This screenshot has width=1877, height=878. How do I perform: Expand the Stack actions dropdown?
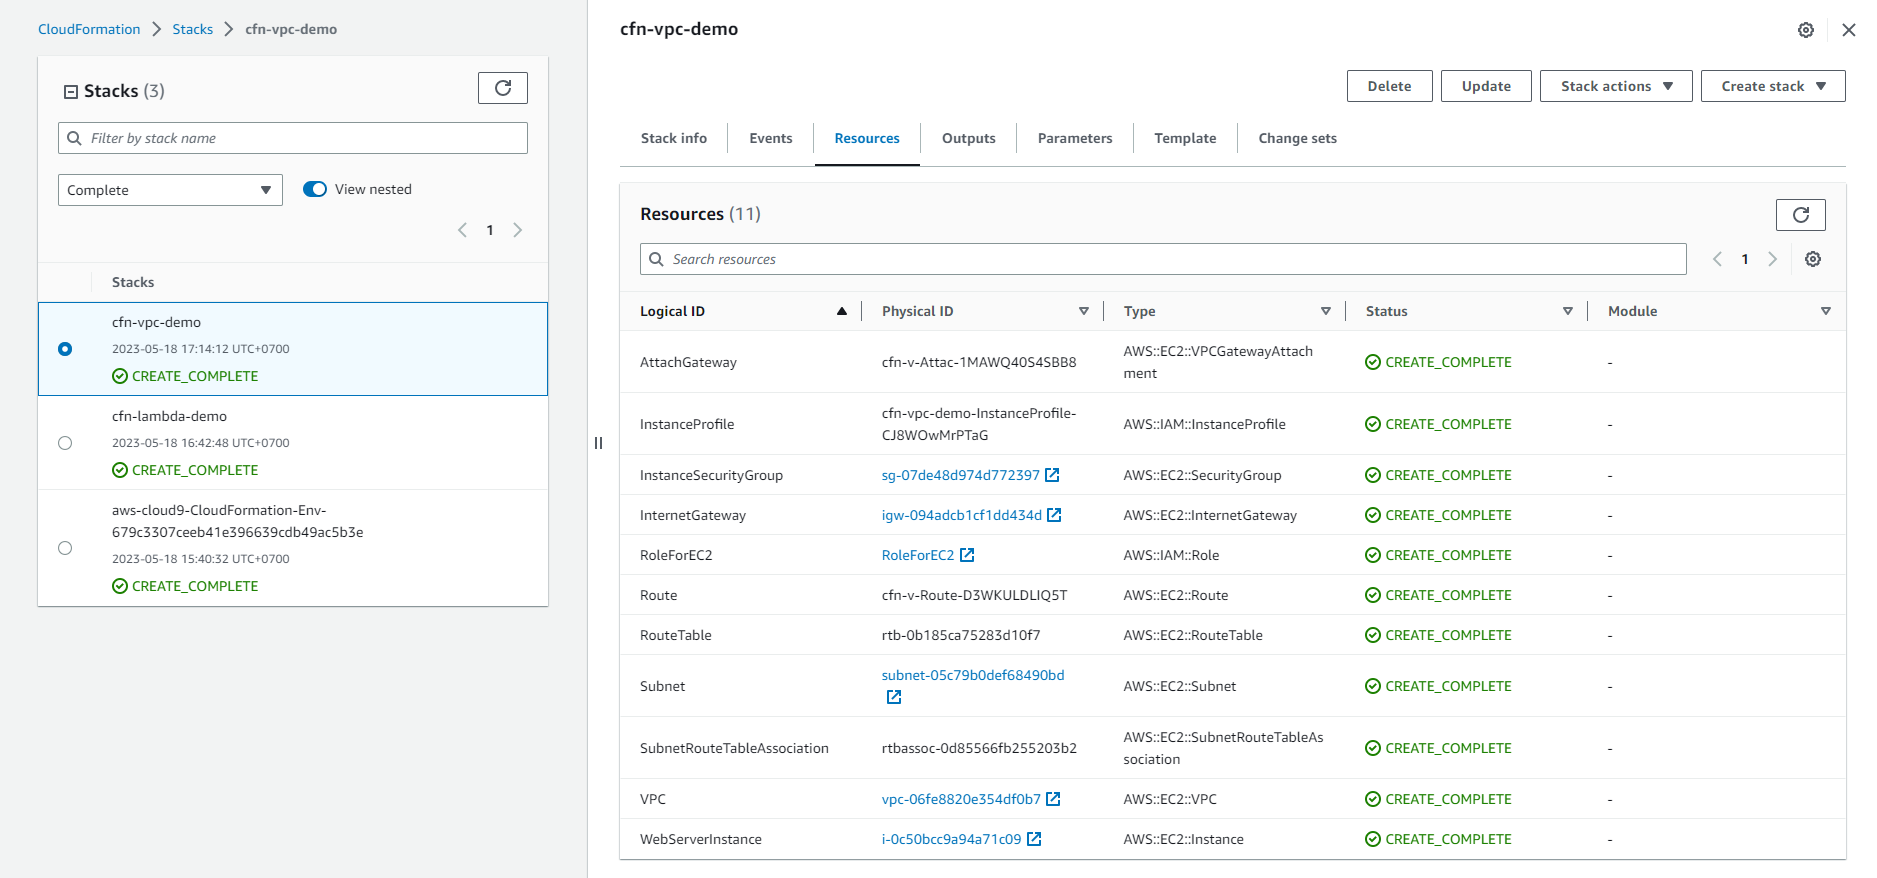point(1615,86)
